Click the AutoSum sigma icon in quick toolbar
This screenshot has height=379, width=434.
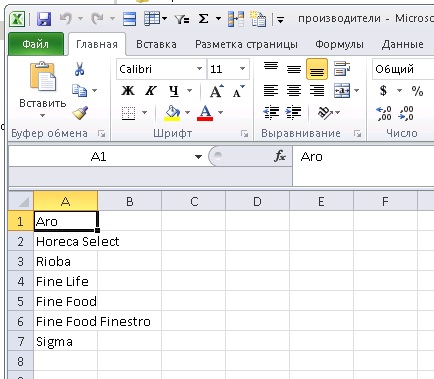tap(203, 19)
